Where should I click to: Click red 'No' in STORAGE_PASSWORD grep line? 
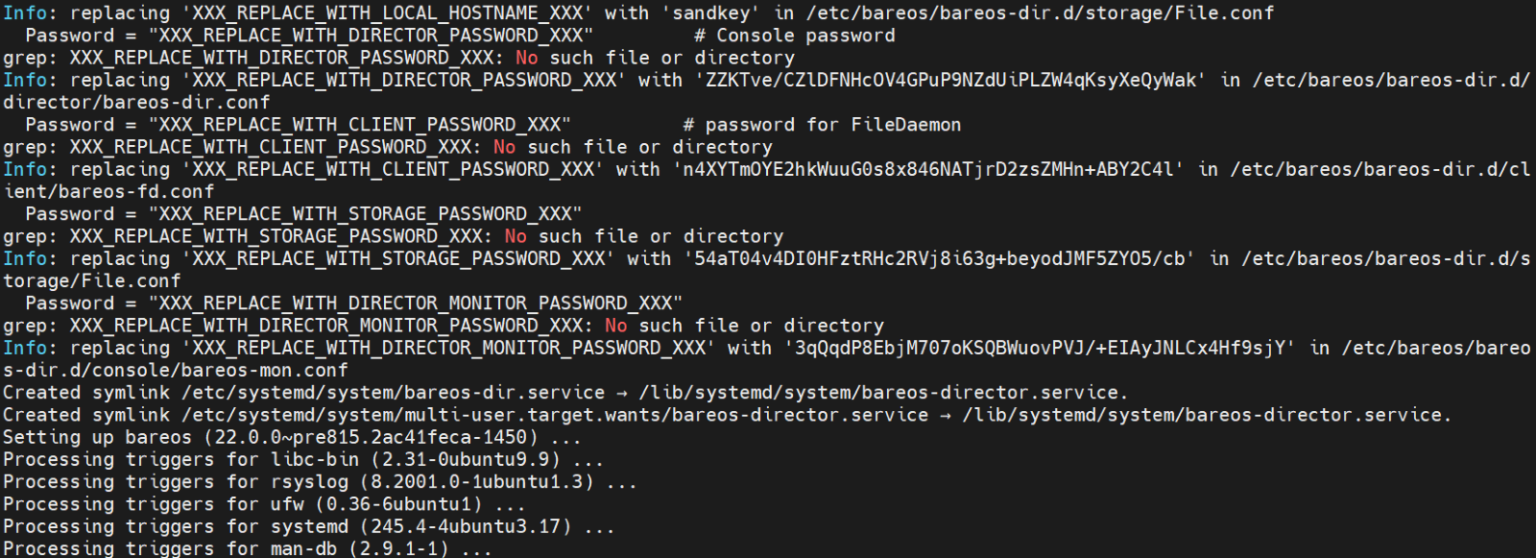[515, 237]
